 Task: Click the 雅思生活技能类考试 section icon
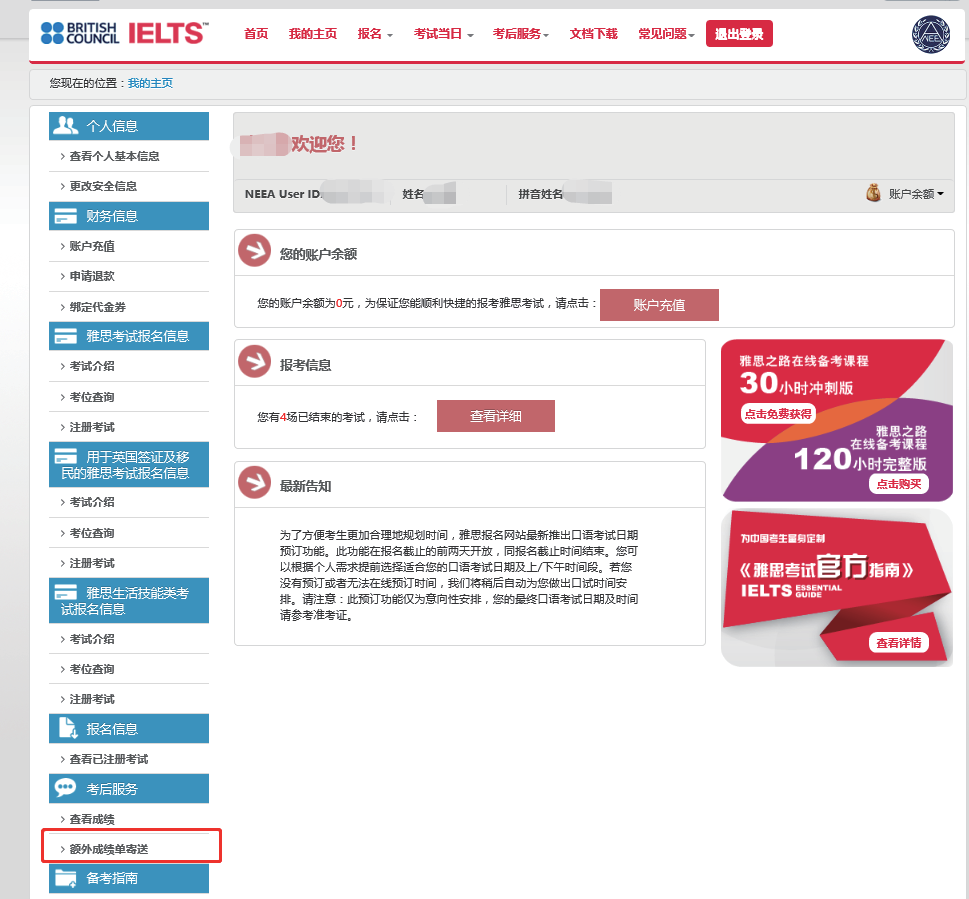(x=66, y=592)
